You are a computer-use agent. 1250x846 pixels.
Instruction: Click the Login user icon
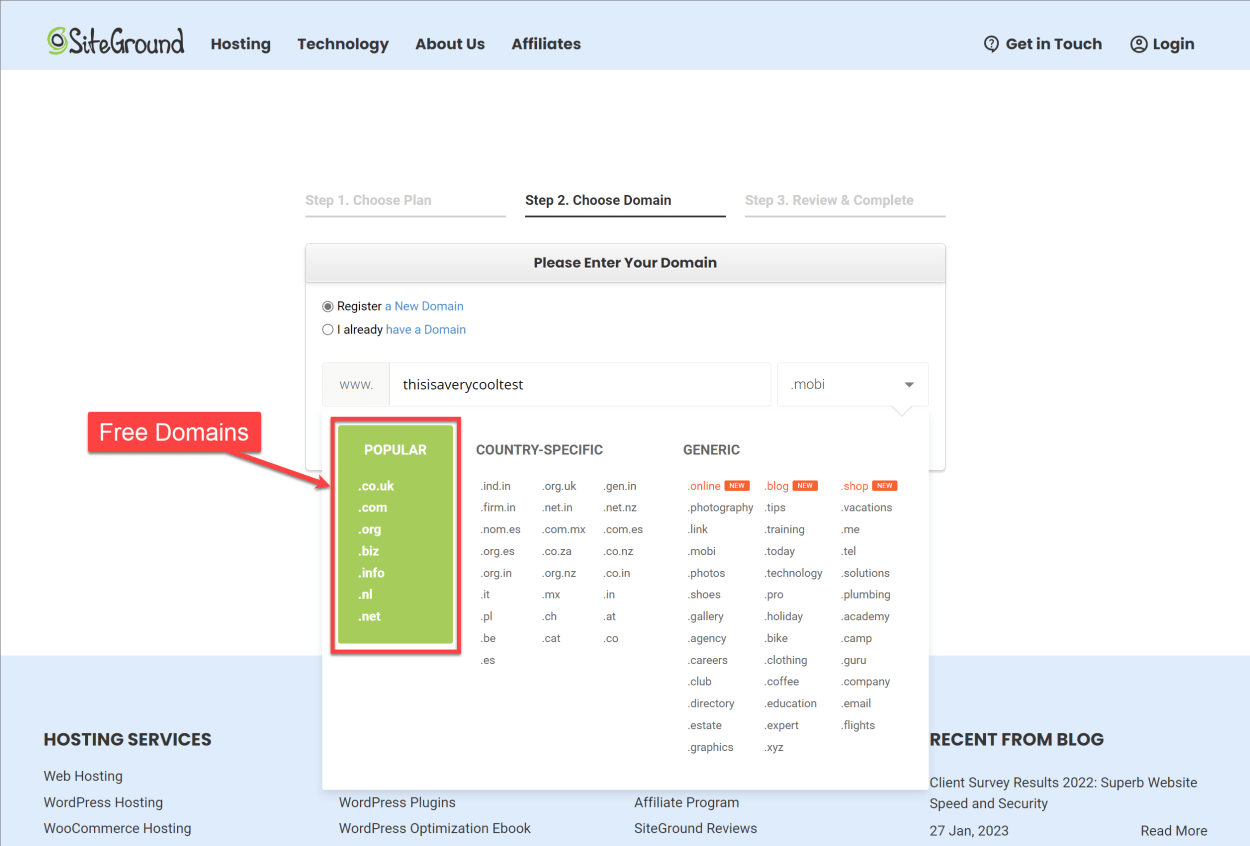(1138, 44)
